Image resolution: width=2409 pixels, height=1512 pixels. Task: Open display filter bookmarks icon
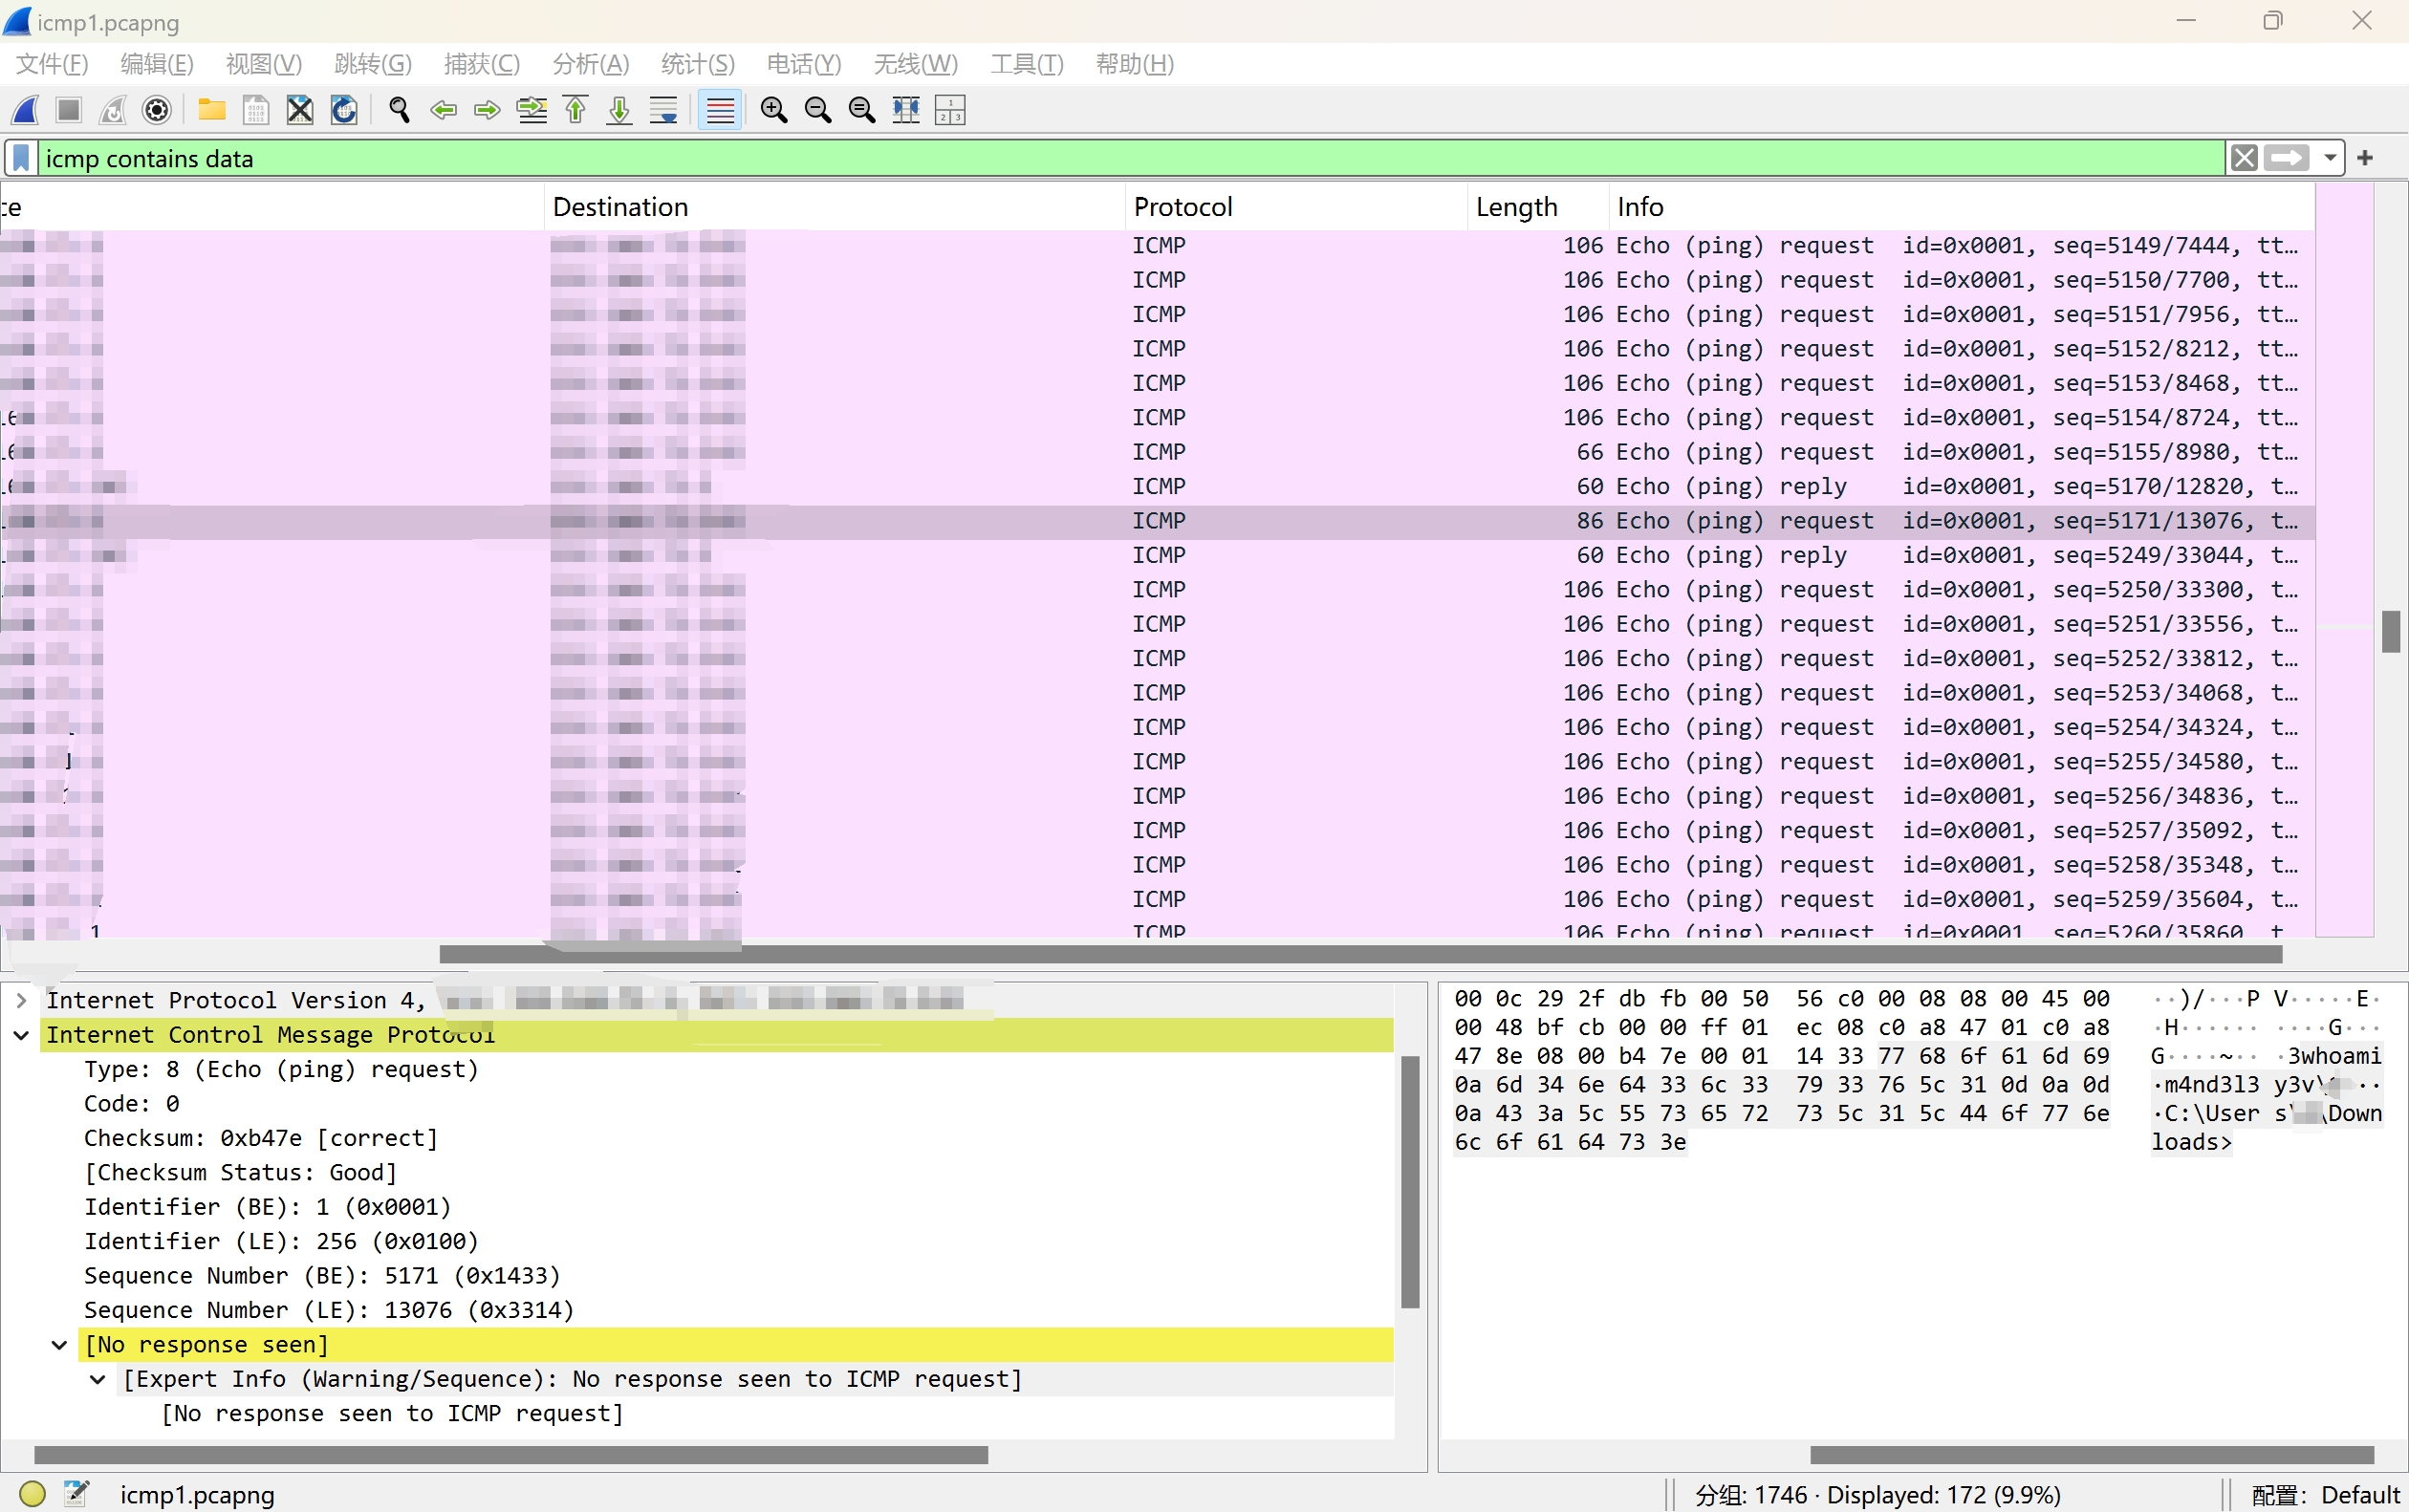pyautogui.click(x=21, y=158)
